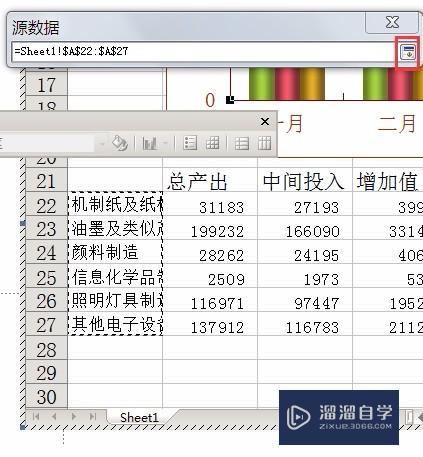The width and height of the screenshot is (423, 457).
Task: Click the by row icon
Action: [241, 144]
